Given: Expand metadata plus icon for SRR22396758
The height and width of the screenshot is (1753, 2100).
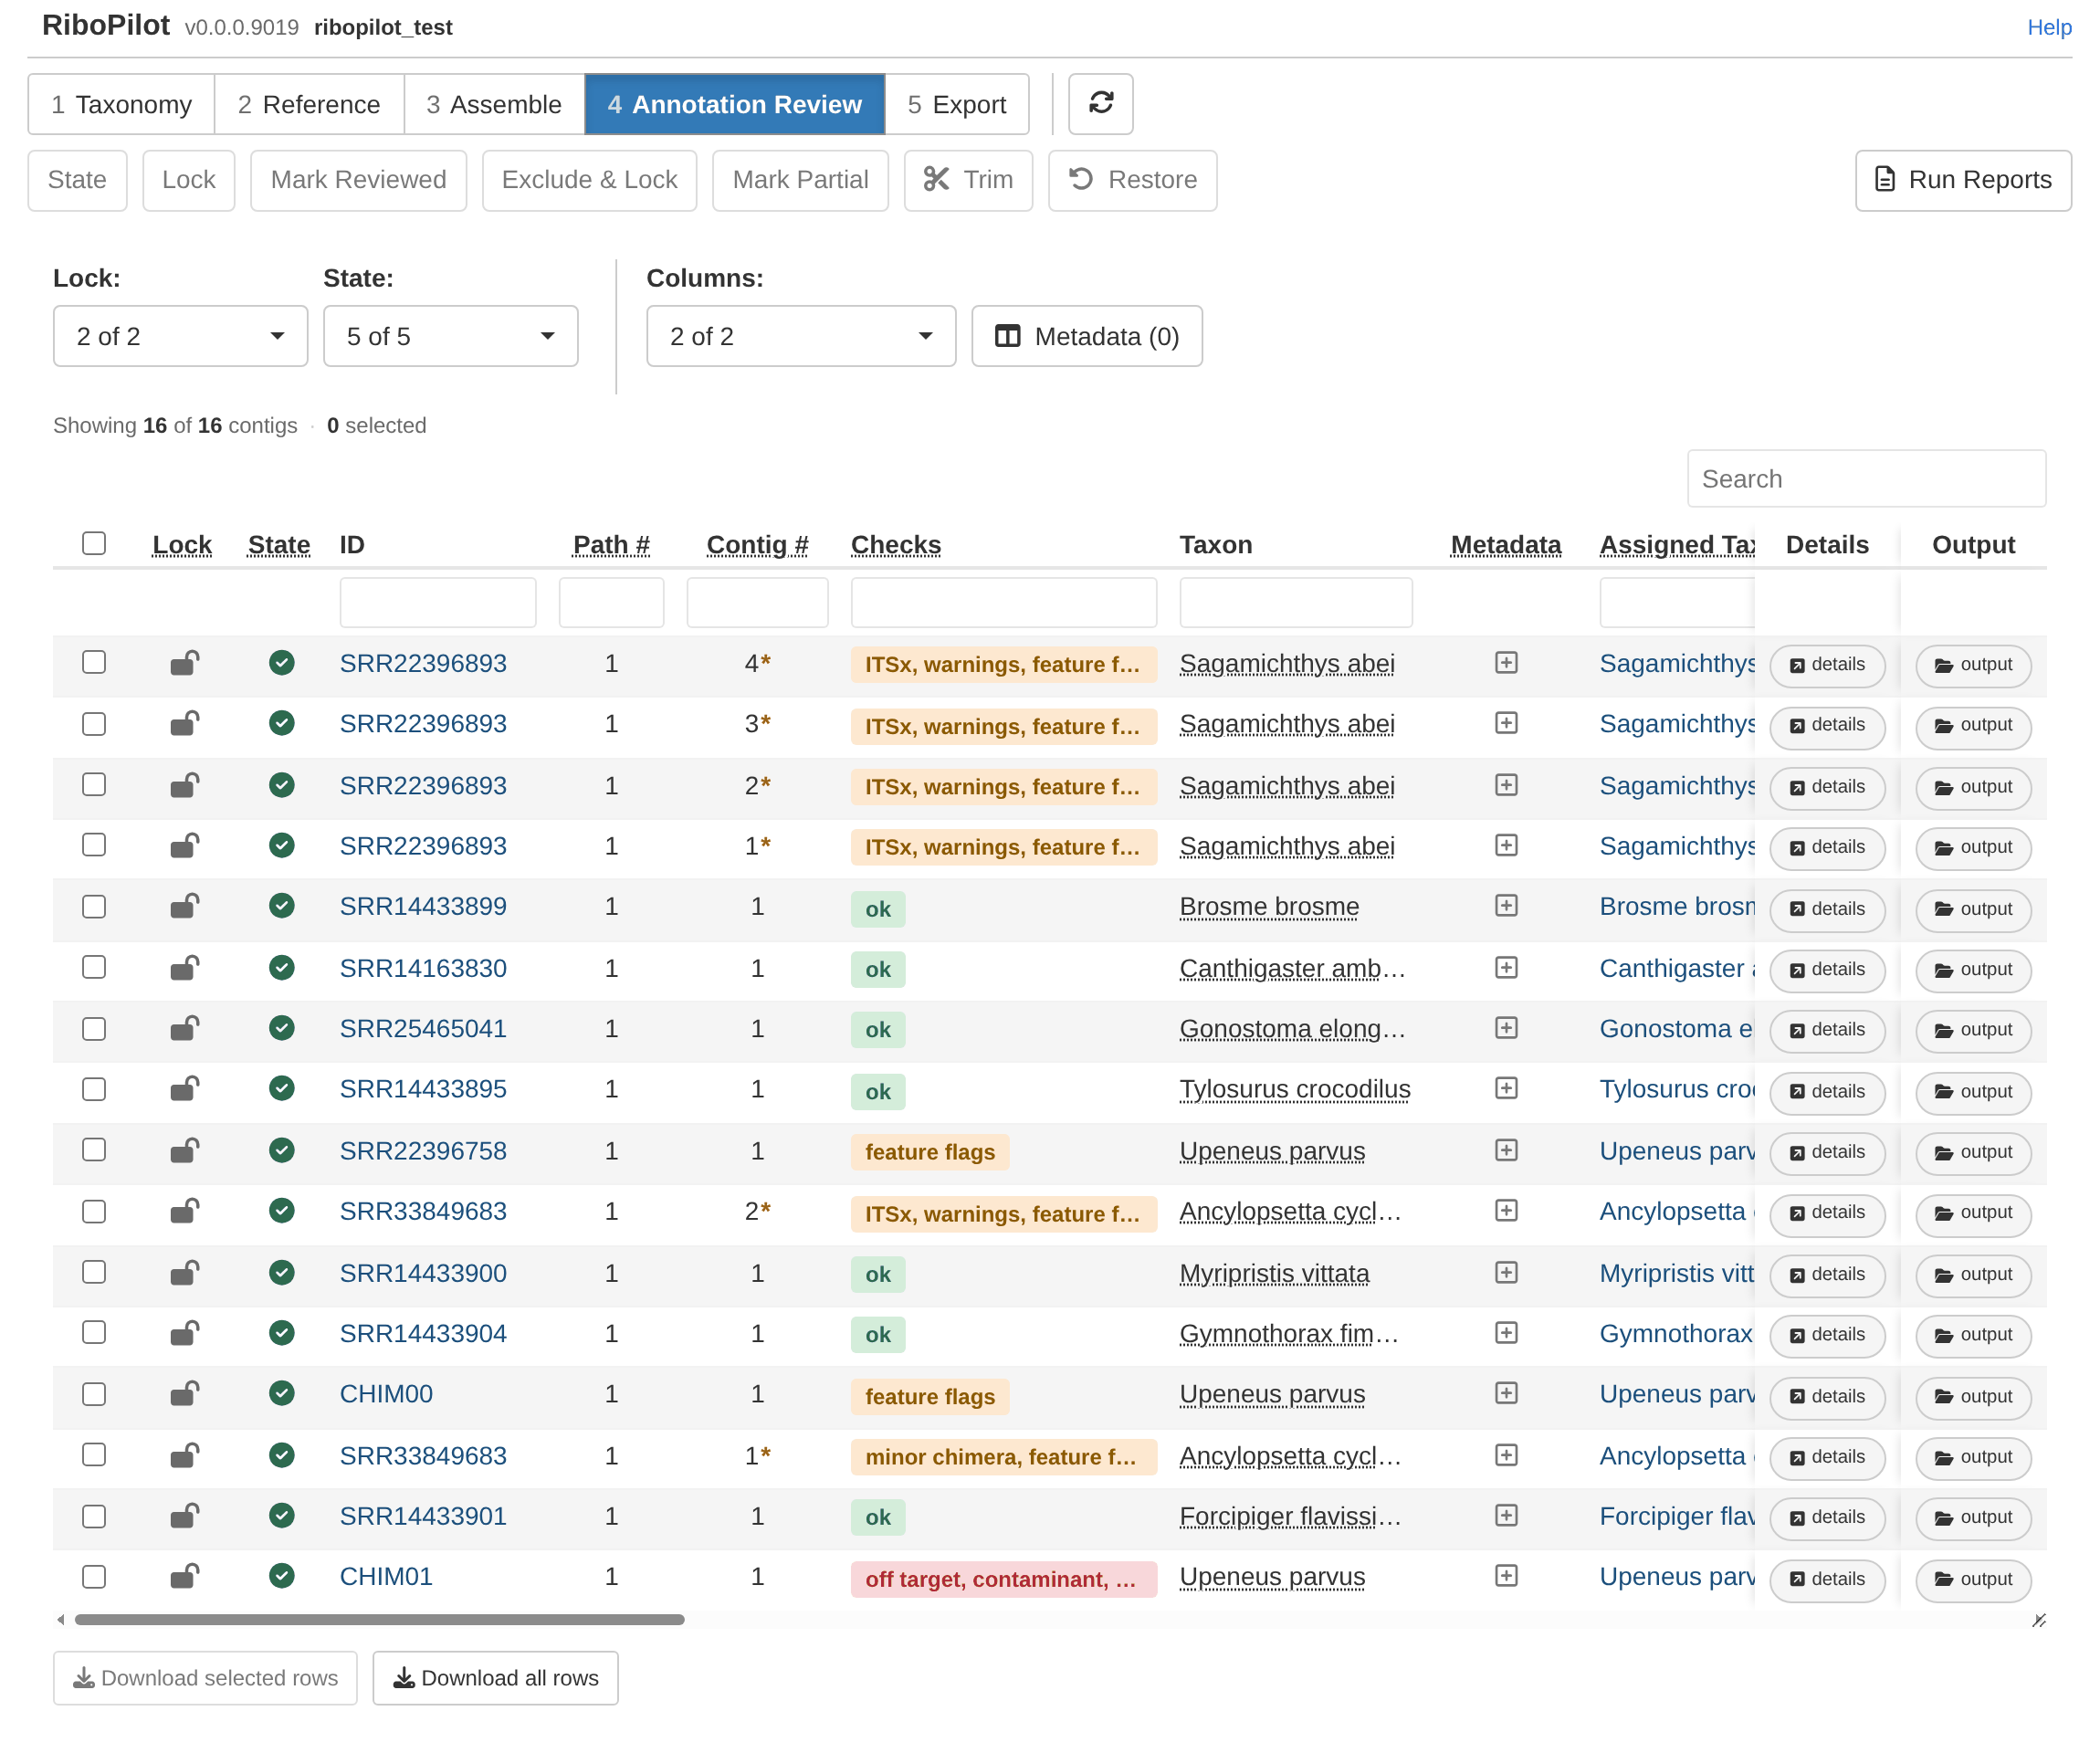Looking at the screenshot, I should tap(1506, 1150).
